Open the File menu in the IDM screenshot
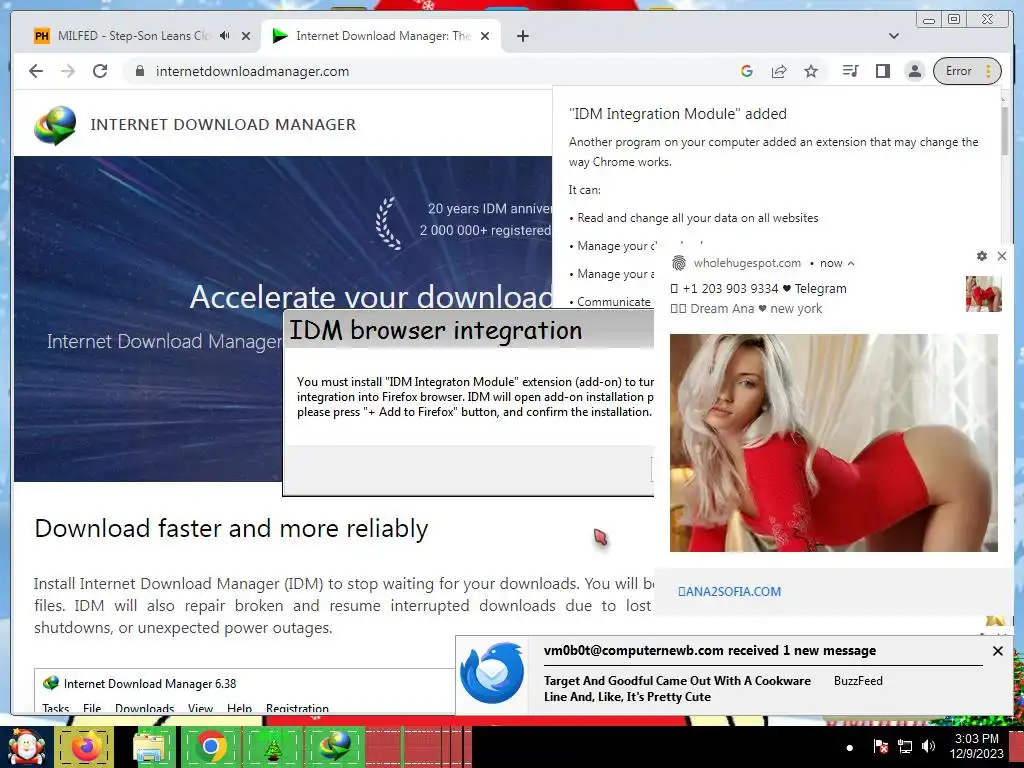 coord(92,708)
